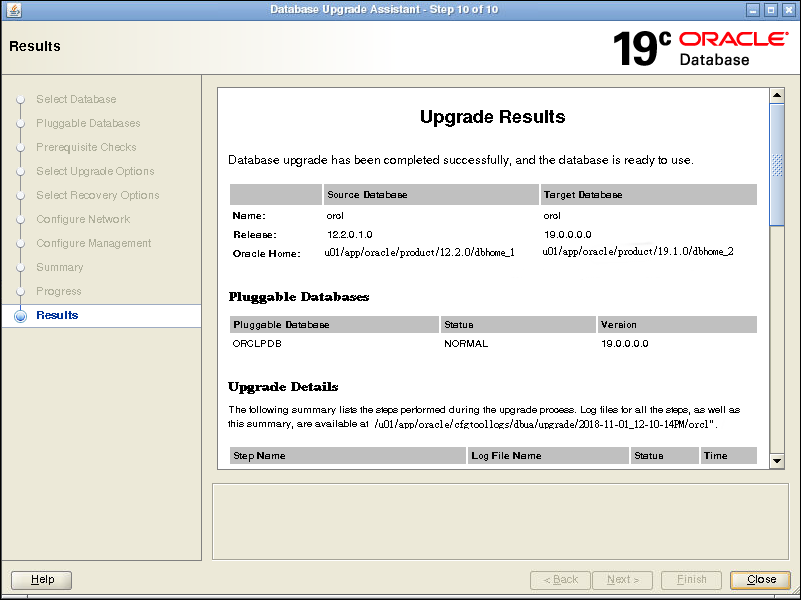This screenshot has height=600, width=801.
Task: Click the Java icon in title bar
Action: [12, 10]
